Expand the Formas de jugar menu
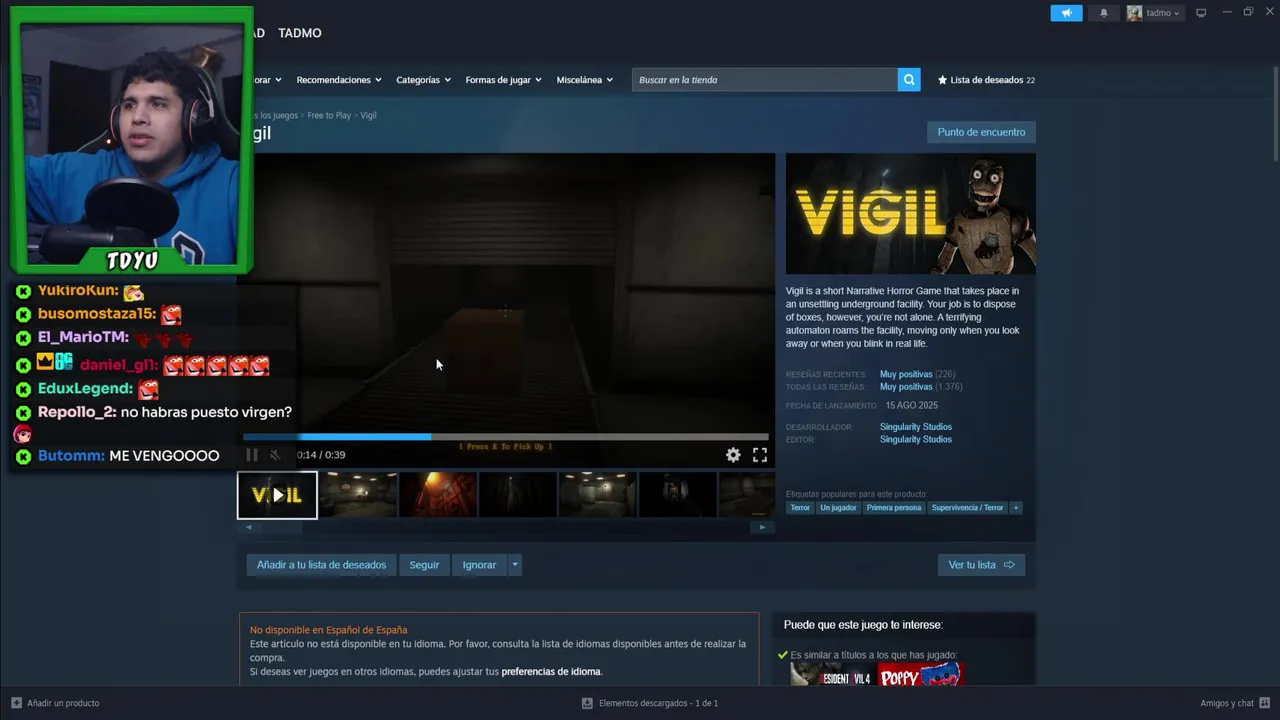 (503, 80)
